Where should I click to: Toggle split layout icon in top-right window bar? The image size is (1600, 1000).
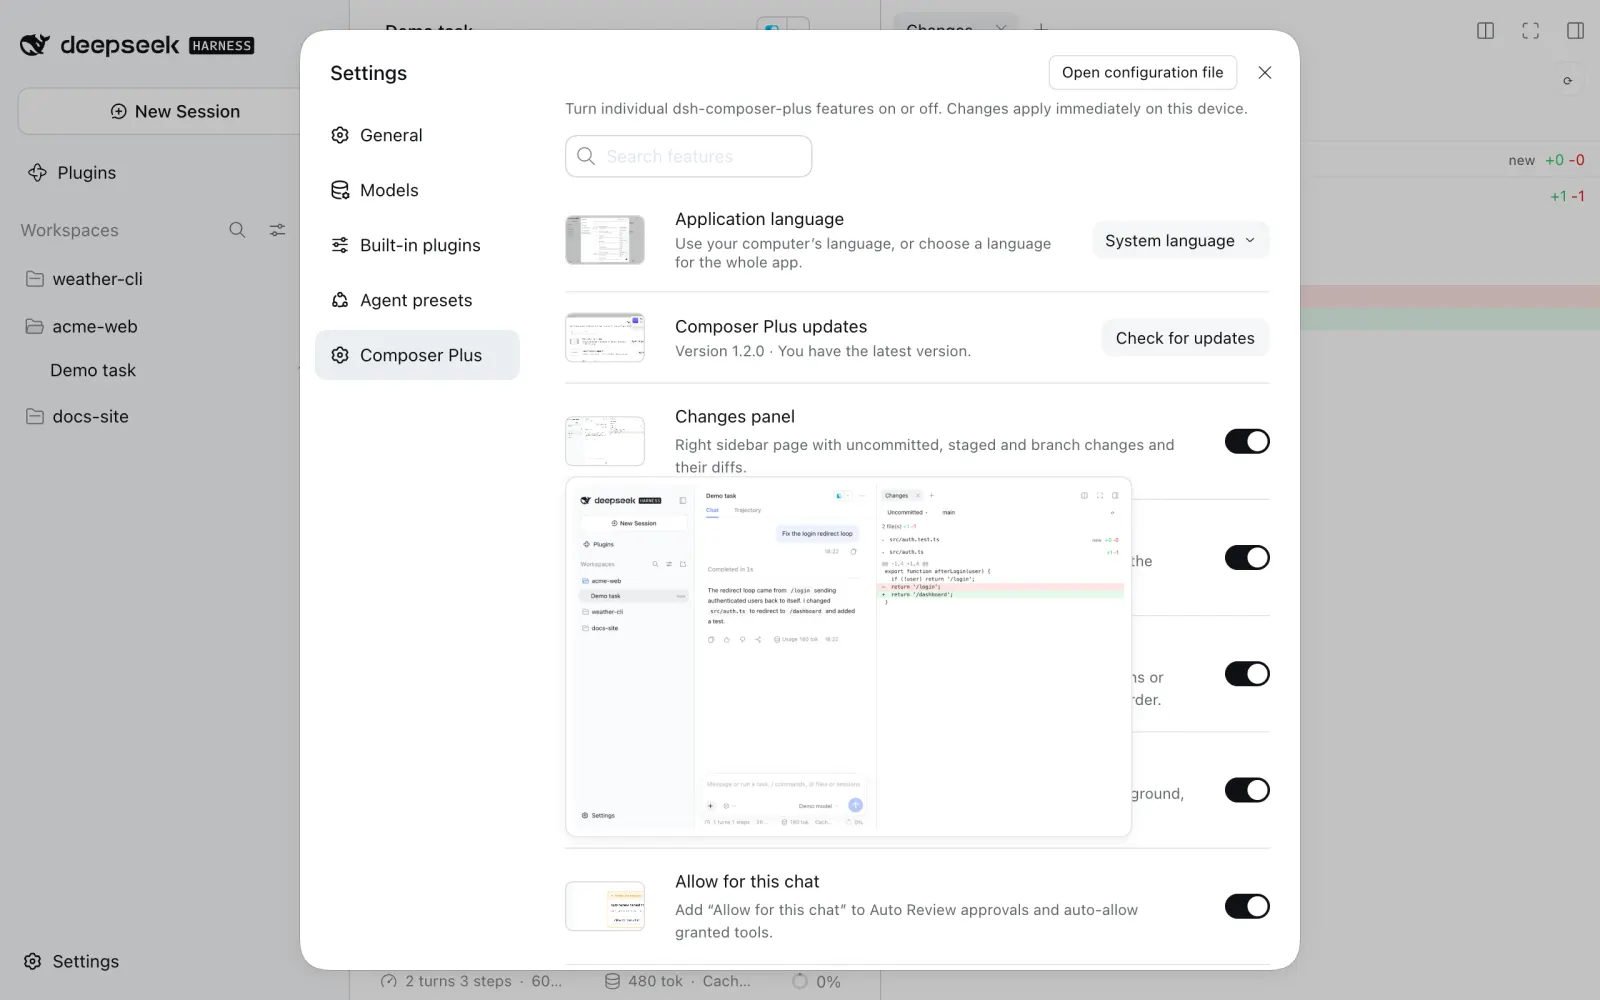click(1486, 31)
